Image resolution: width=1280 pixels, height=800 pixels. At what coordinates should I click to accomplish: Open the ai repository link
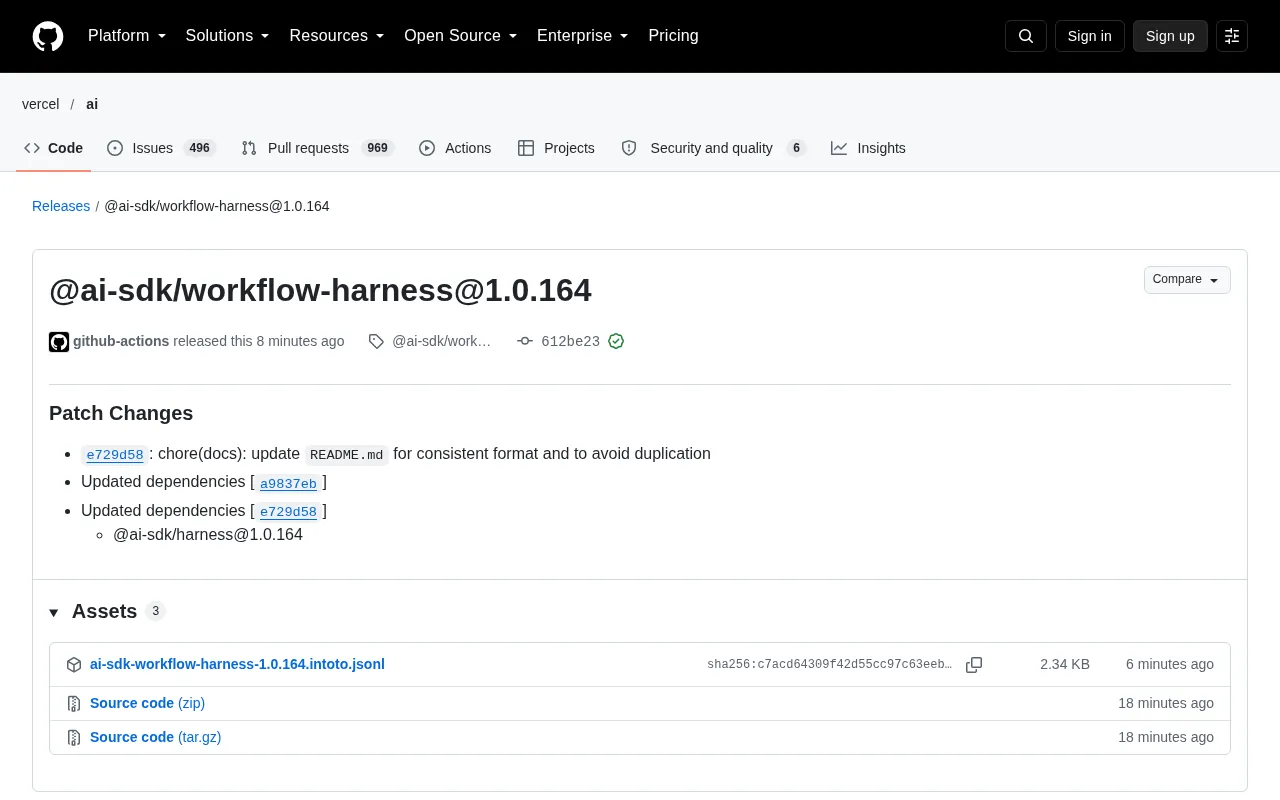tap(92, 104)
